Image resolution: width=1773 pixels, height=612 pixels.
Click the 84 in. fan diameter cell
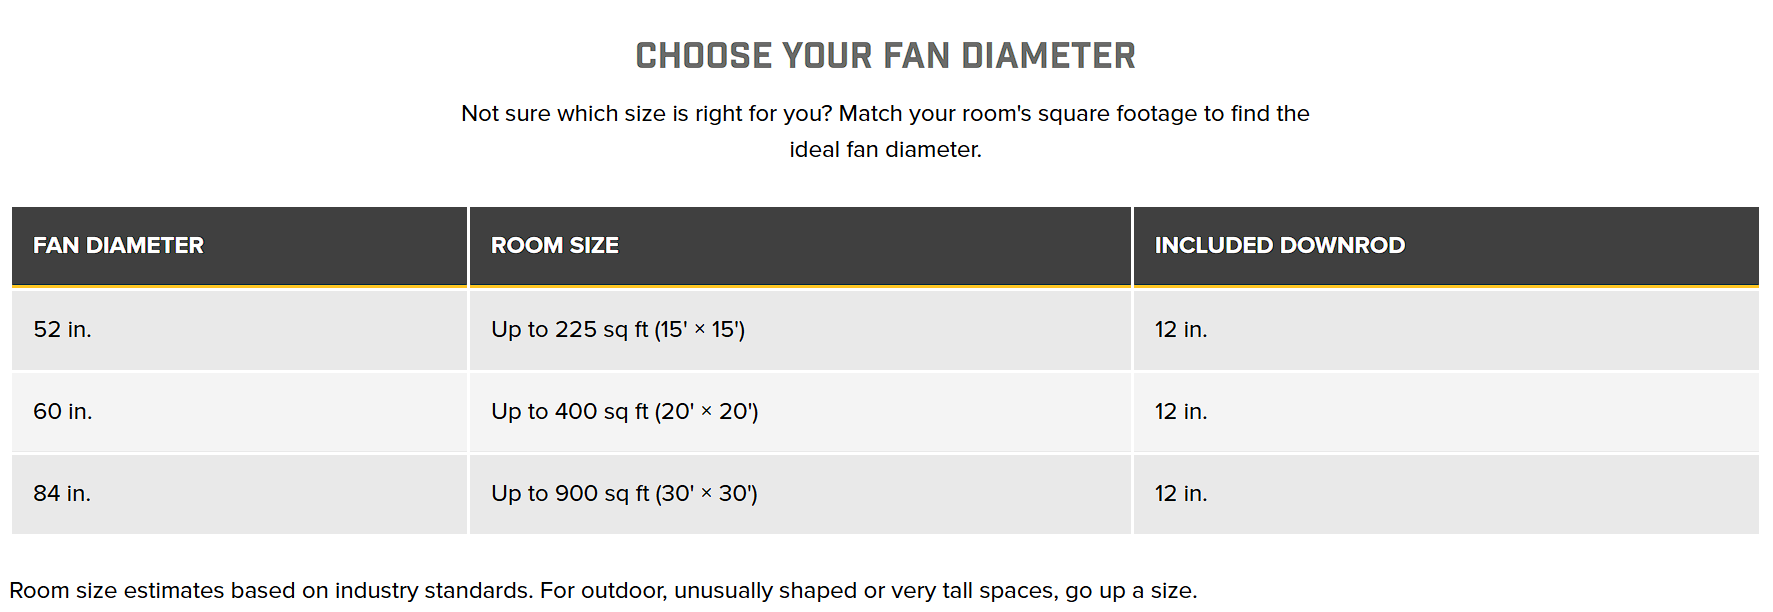coord(240,494)
